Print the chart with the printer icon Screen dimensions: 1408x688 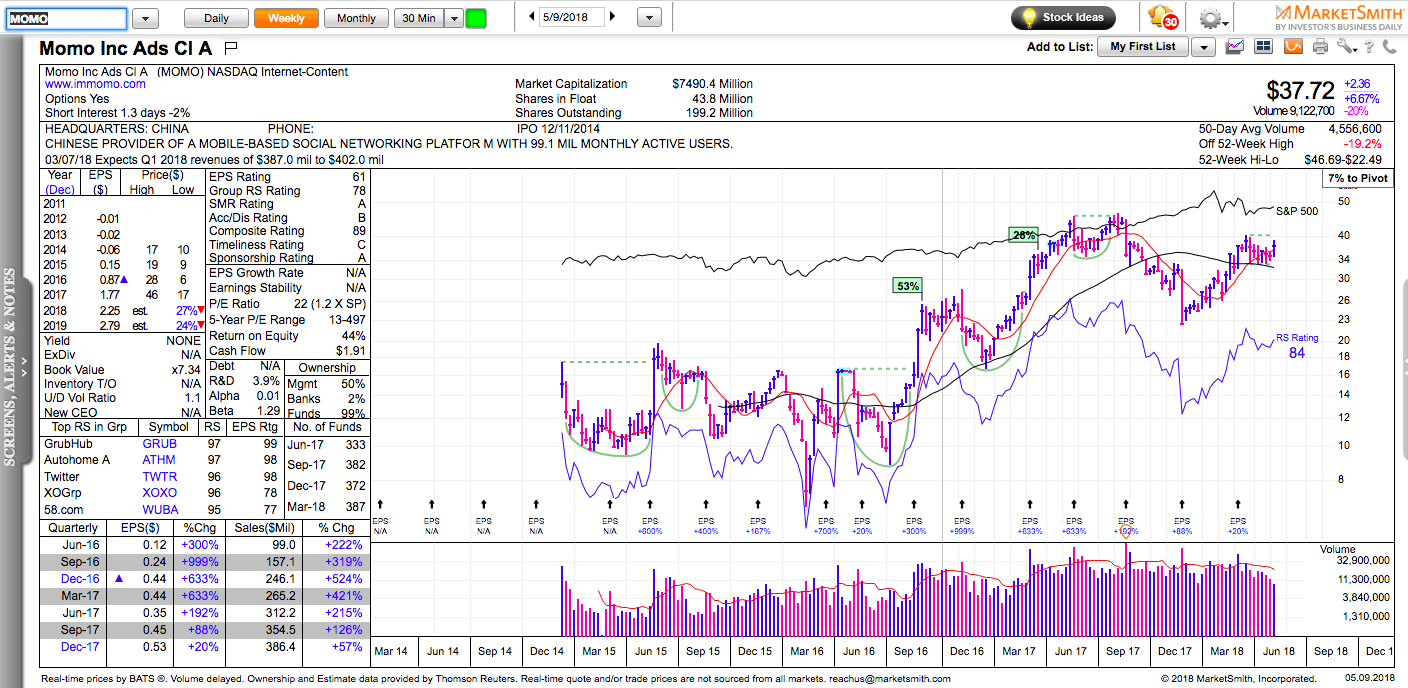(1320, 46)
